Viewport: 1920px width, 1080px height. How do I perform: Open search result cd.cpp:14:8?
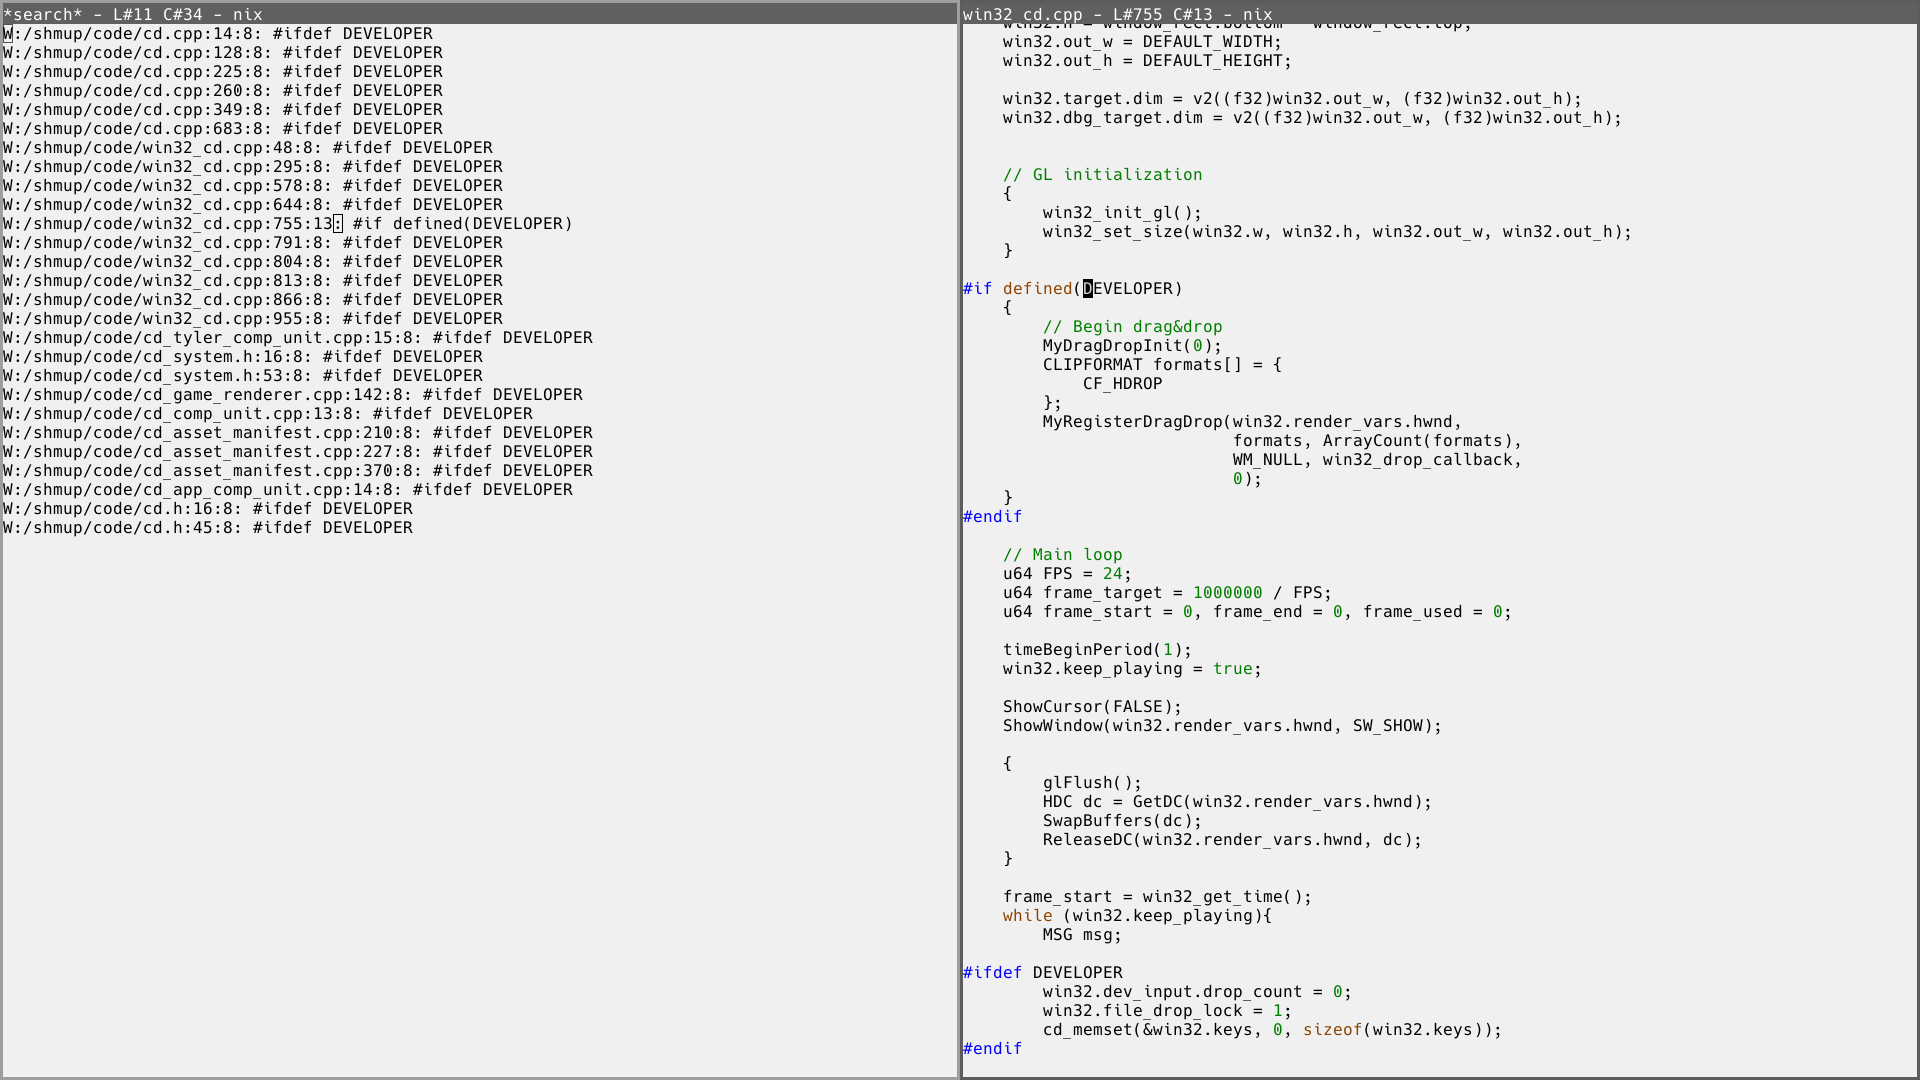[x=218, y=34]
